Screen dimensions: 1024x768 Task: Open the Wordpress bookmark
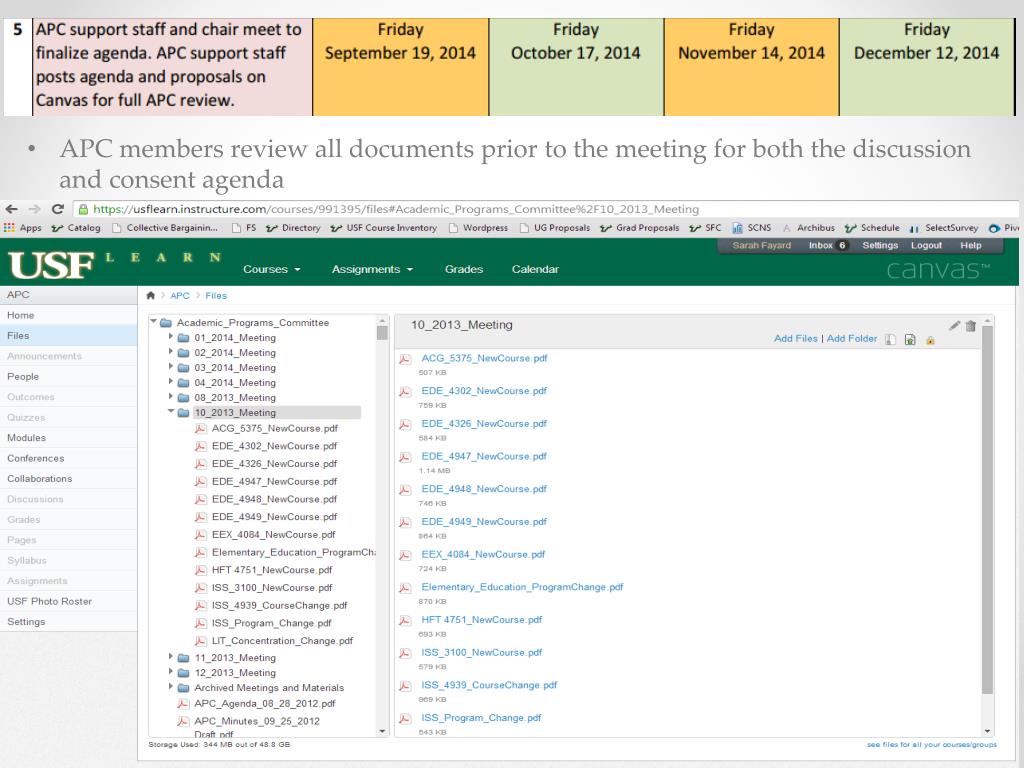tap(479, 228)
